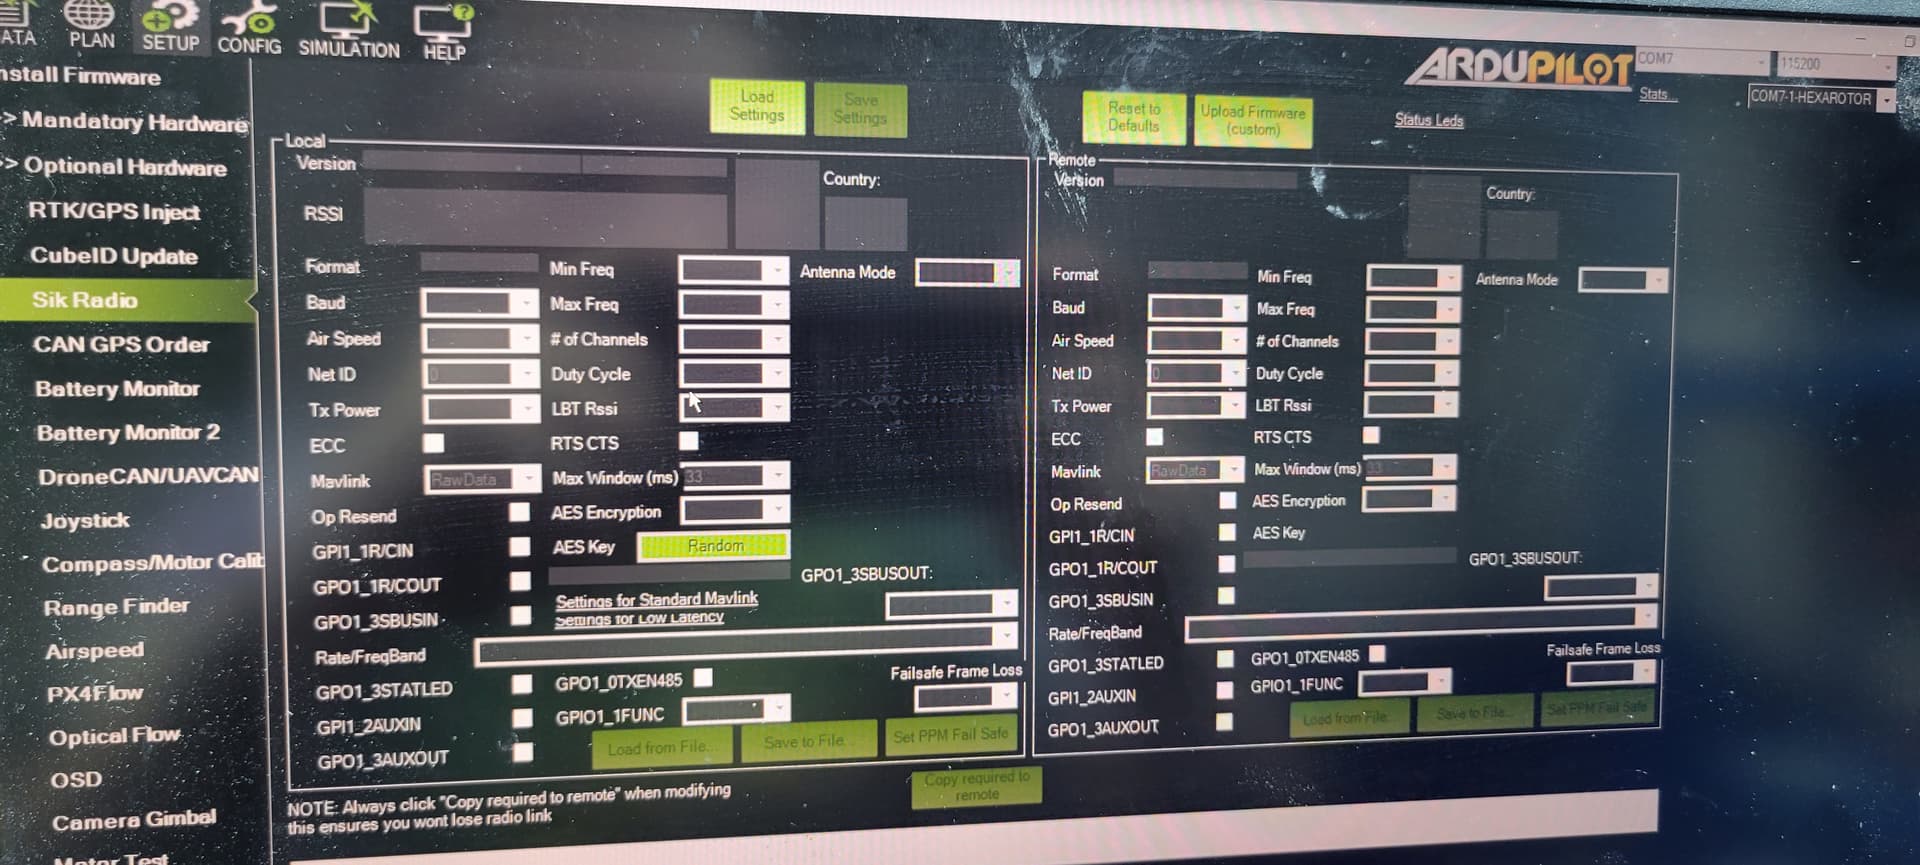Open Settings for Standard Mavlink link

tap(656, 600)
